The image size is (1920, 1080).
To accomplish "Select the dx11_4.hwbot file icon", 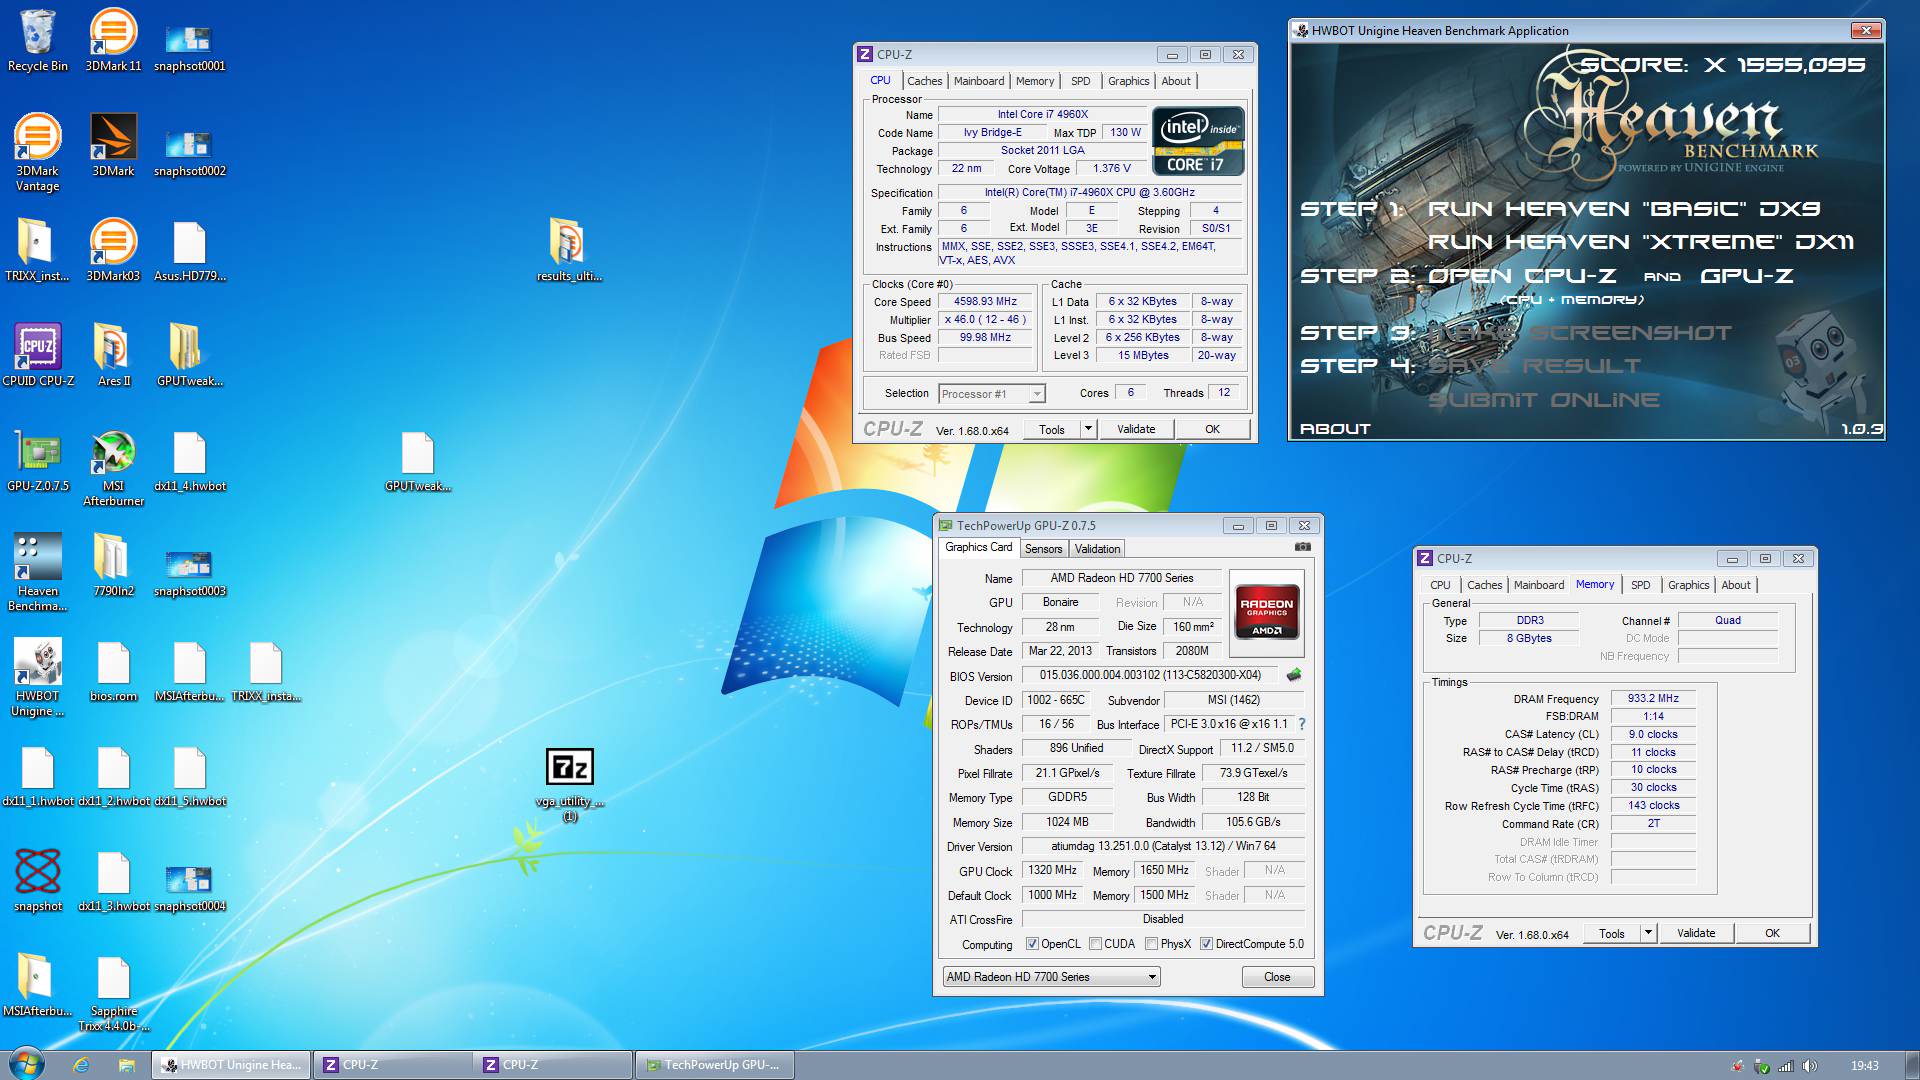I will tap(189, 460).
